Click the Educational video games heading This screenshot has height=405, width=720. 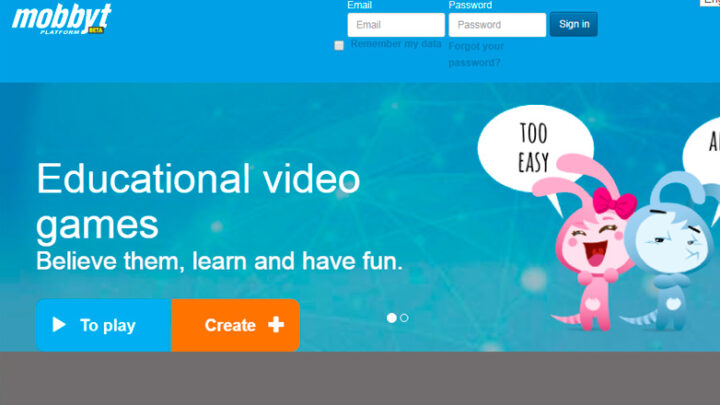(198, 201)
